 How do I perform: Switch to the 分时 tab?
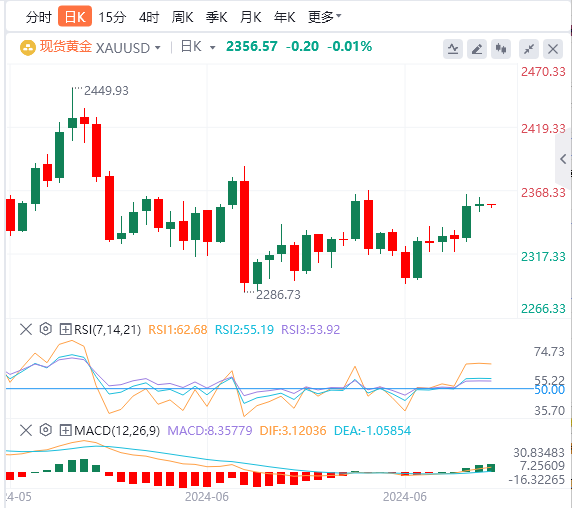(39, 17)
